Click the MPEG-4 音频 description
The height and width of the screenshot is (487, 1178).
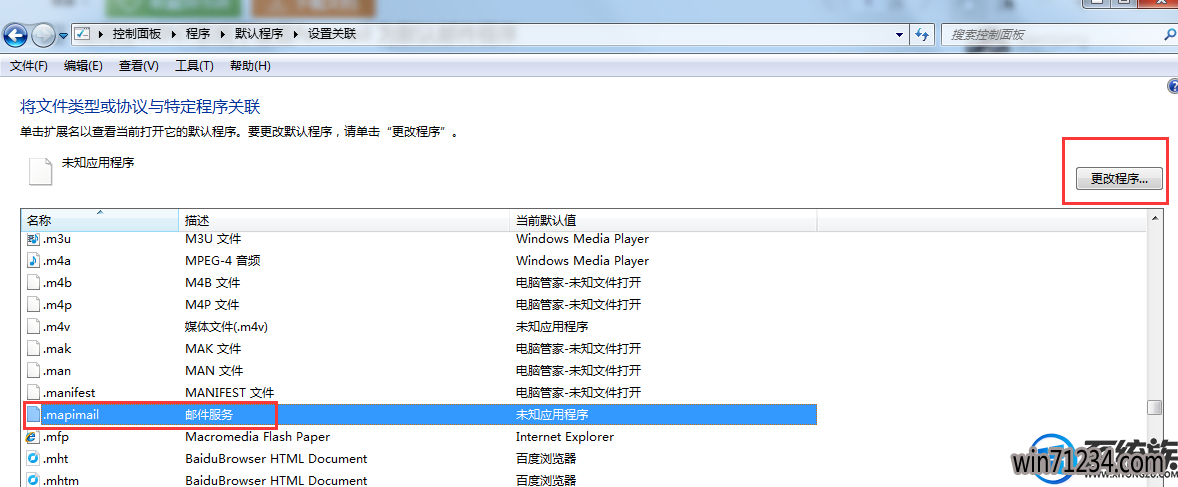coord(222,261)
